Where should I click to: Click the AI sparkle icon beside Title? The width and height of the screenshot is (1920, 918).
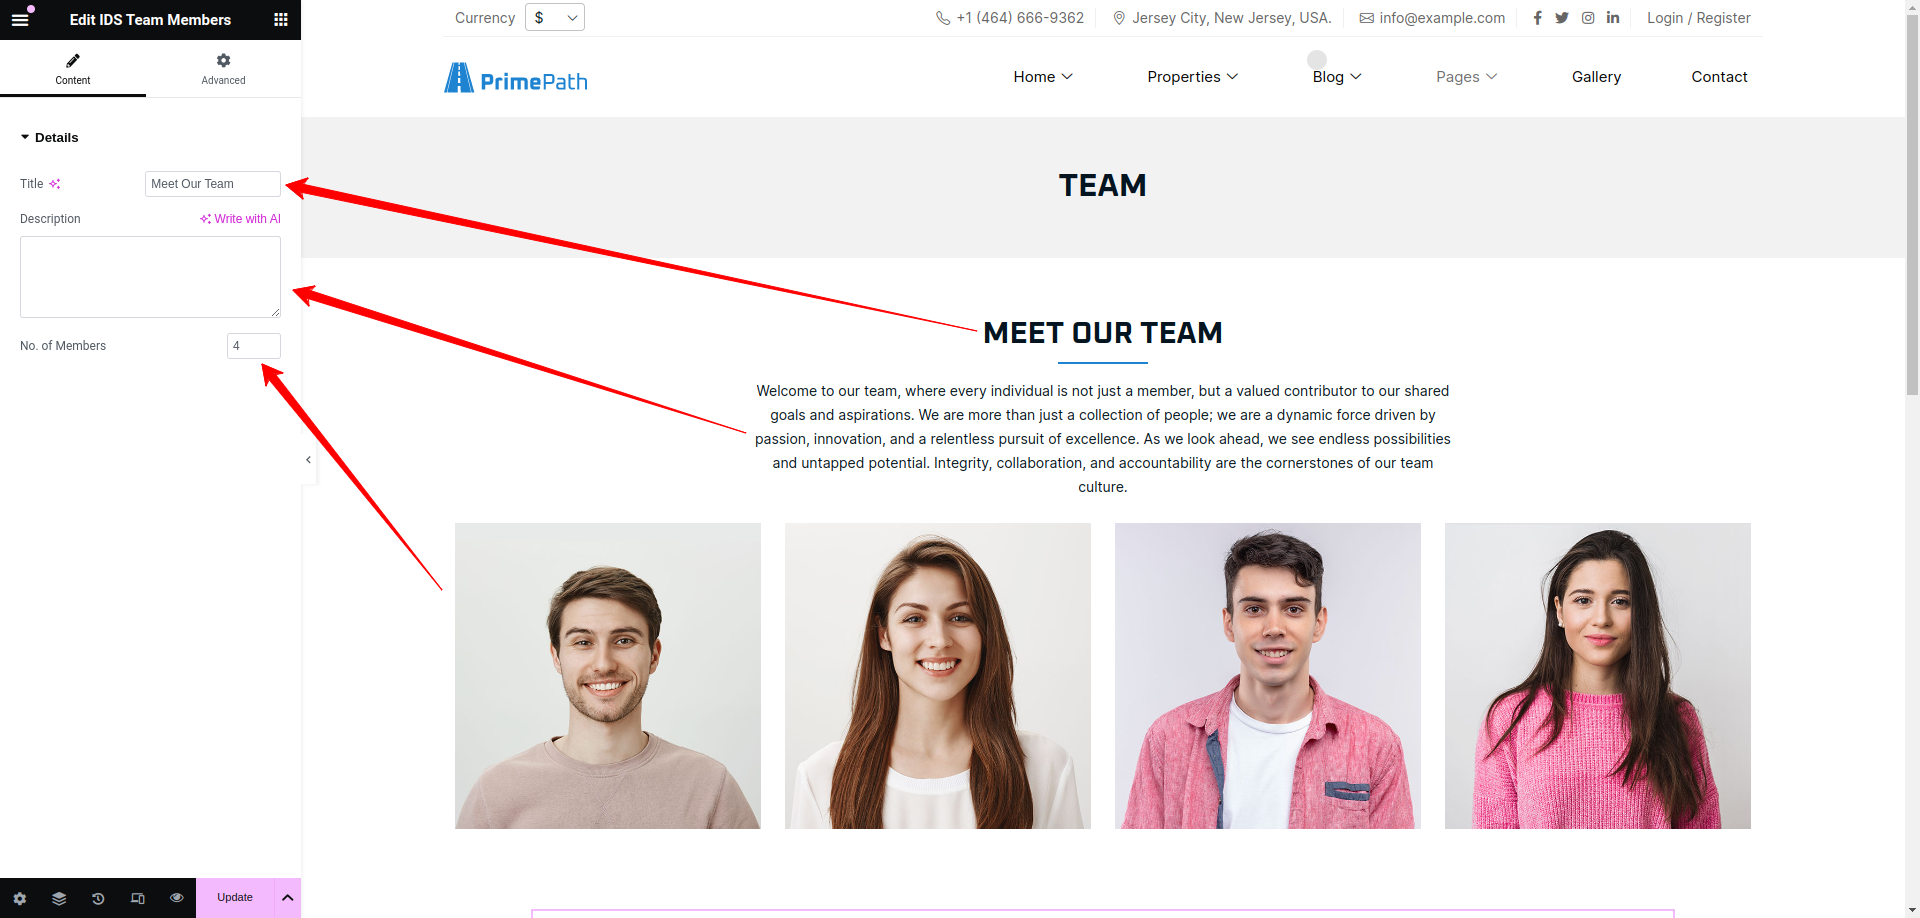[55, 184]
